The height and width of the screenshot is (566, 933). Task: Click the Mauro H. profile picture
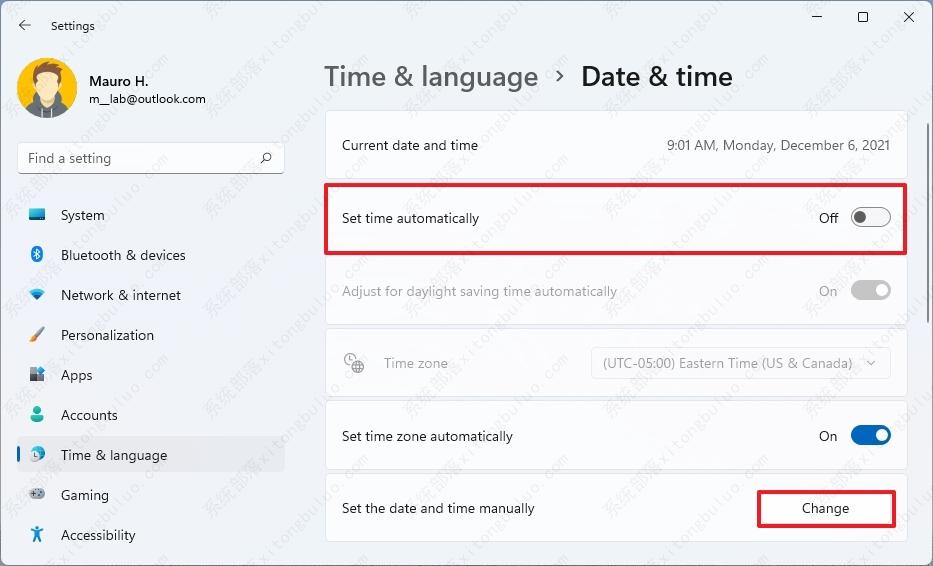click(x=47, y=89)
